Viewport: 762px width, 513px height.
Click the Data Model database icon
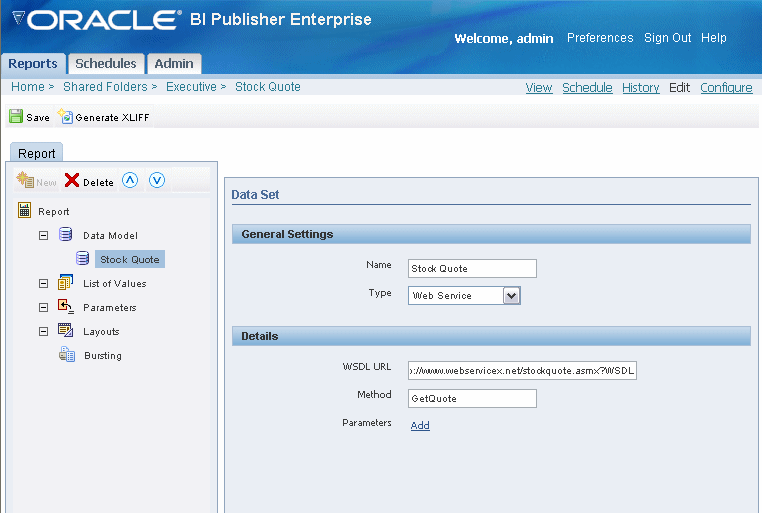tap(66, 234)
